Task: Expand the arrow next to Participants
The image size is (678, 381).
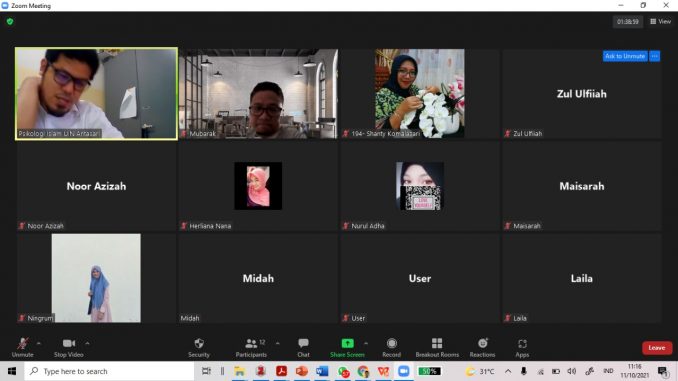Action: click(278, 343)
